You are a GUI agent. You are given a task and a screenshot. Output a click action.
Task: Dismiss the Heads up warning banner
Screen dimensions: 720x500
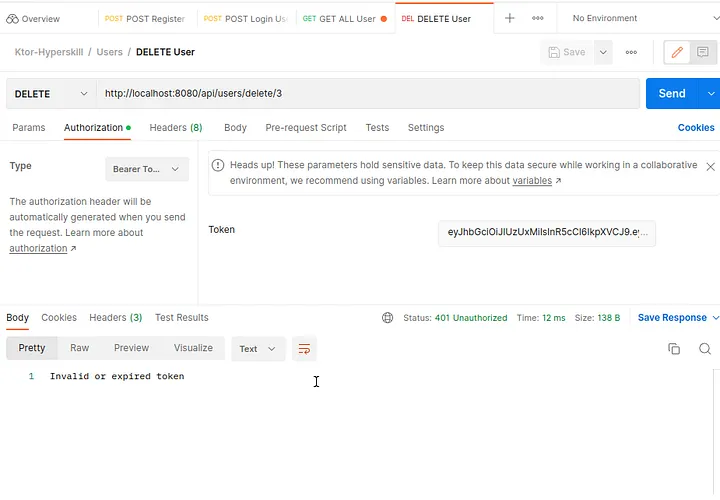tap(710, 167)
